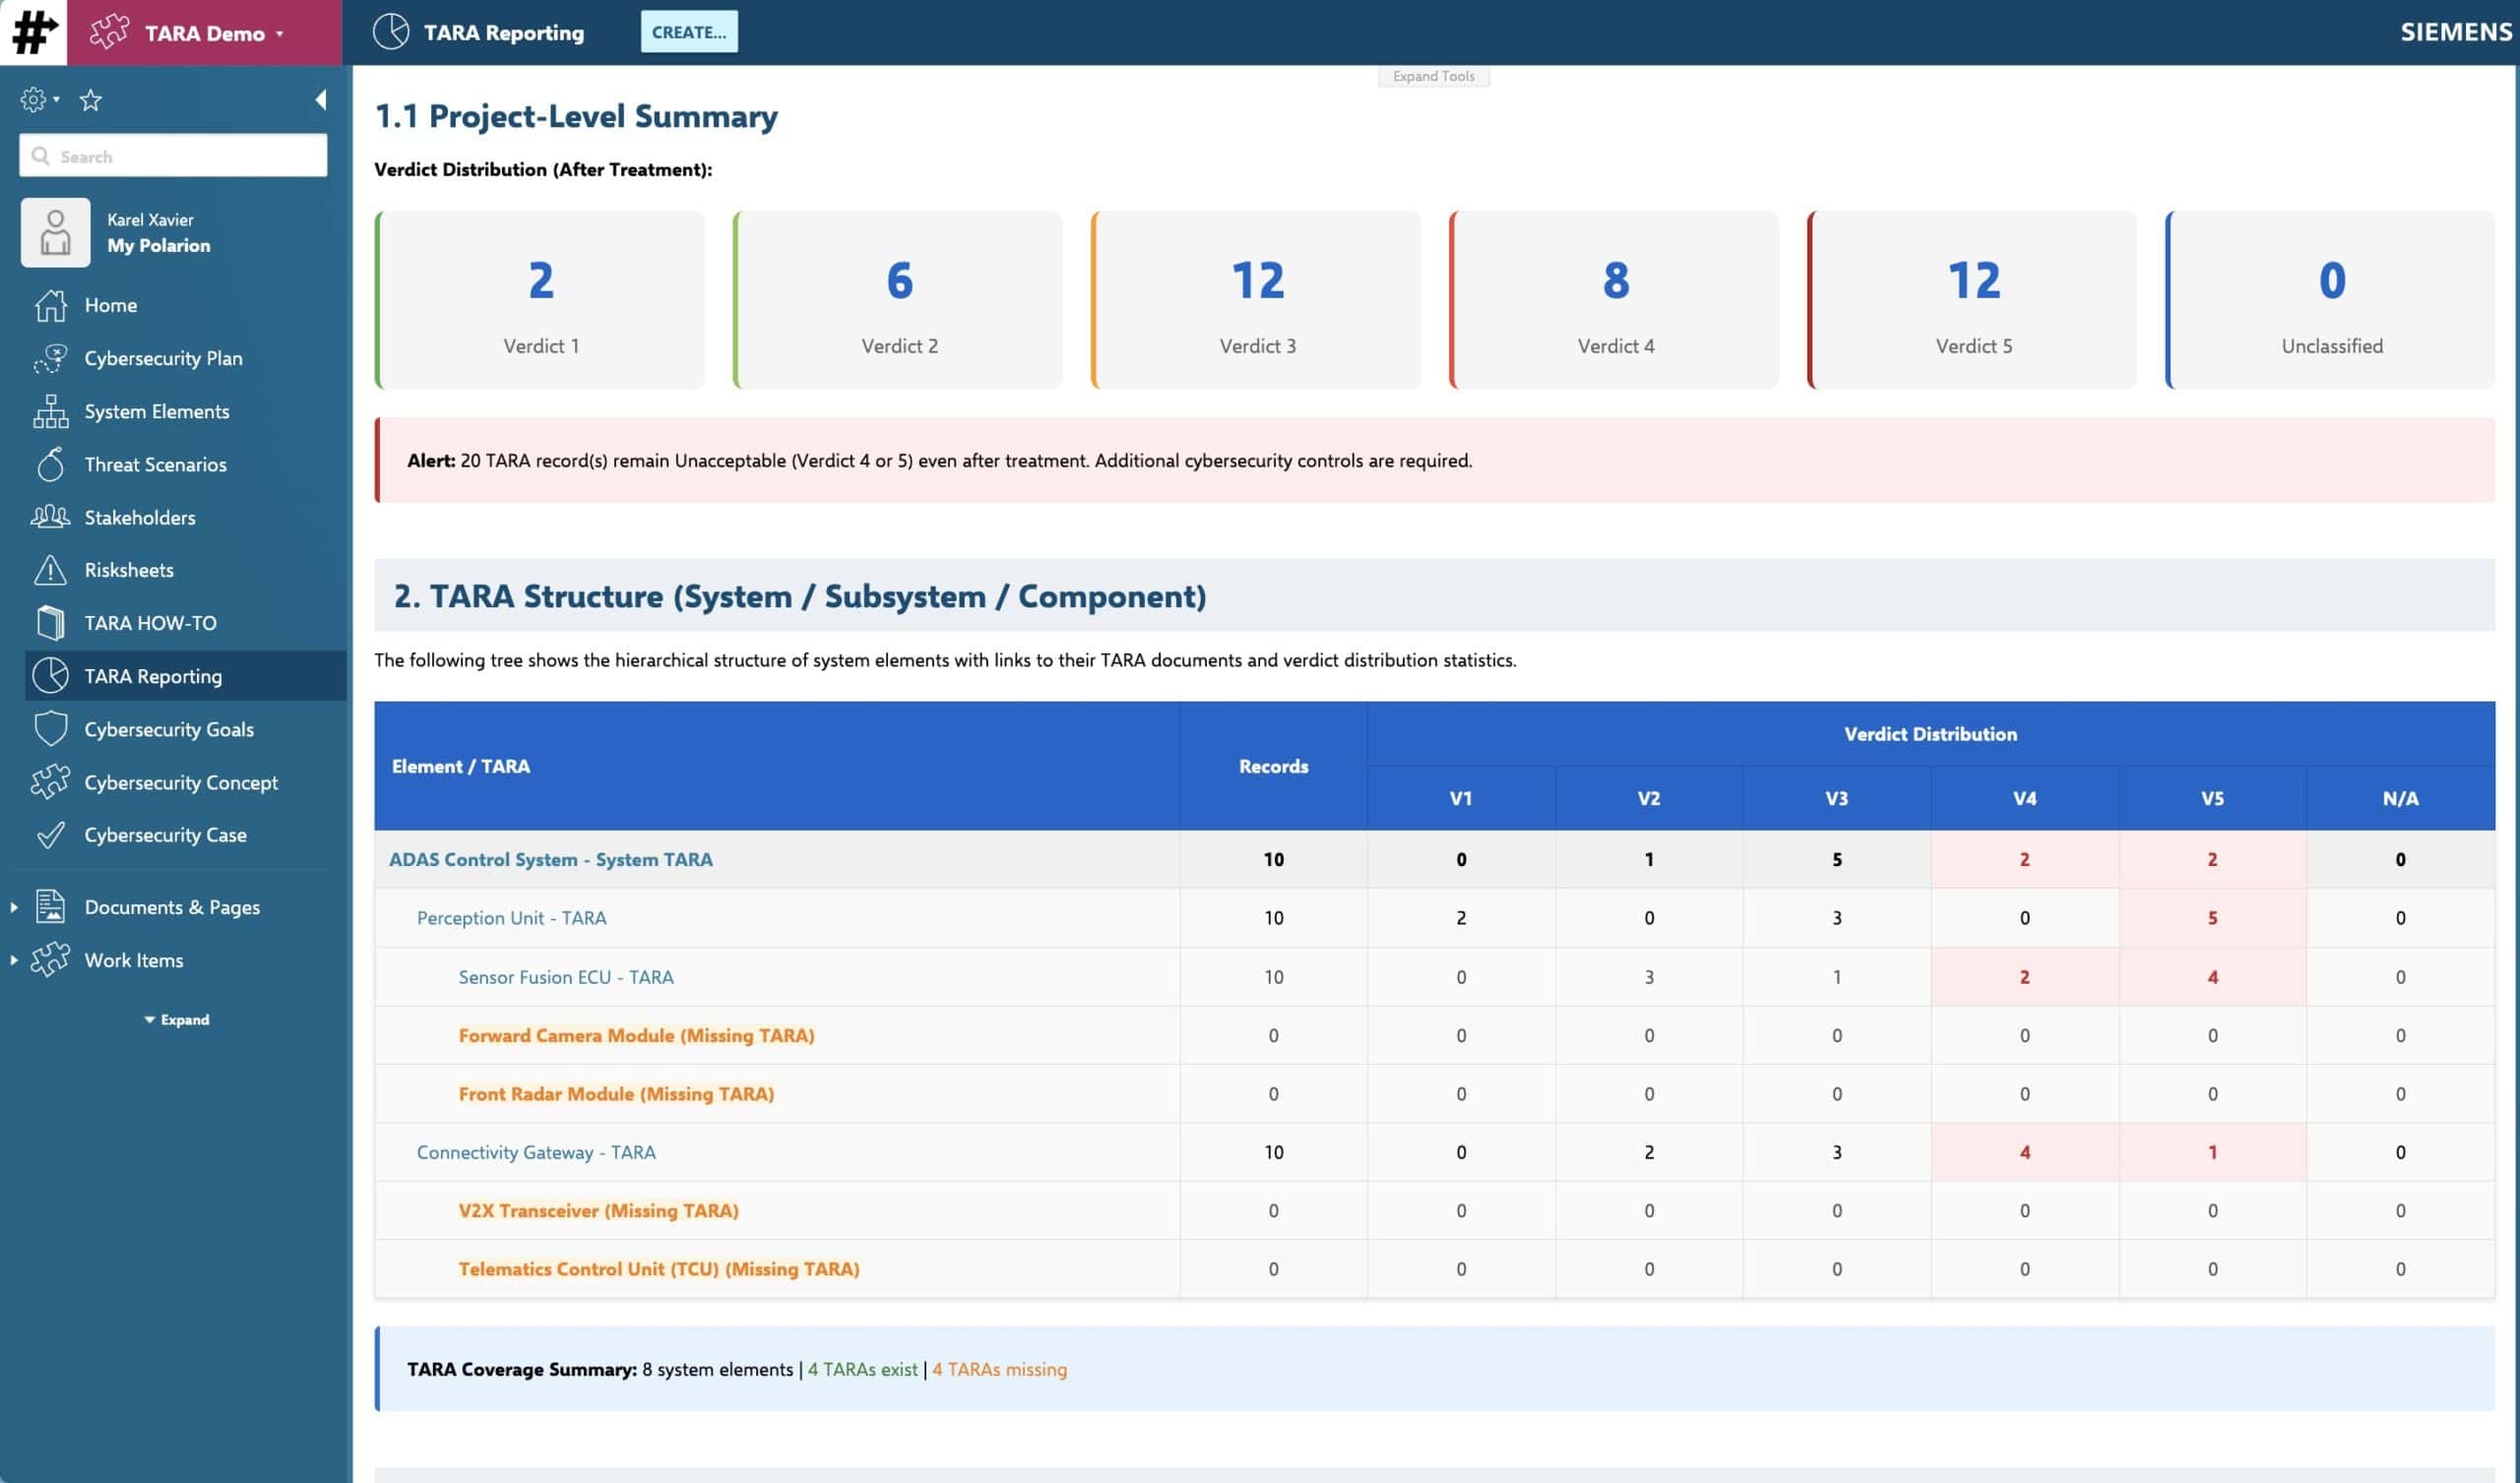Image resolution: width=2520 pixels, height=1483 pixels.
Task: Expand the Work Items tree node
Action: pyautogui.click(x=14, y=960)
